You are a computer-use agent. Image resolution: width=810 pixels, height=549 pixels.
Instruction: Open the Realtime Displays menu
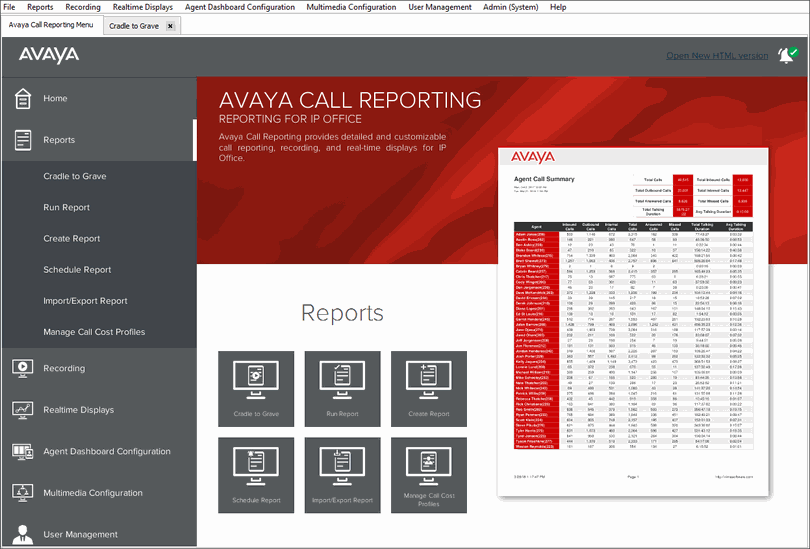143,7
